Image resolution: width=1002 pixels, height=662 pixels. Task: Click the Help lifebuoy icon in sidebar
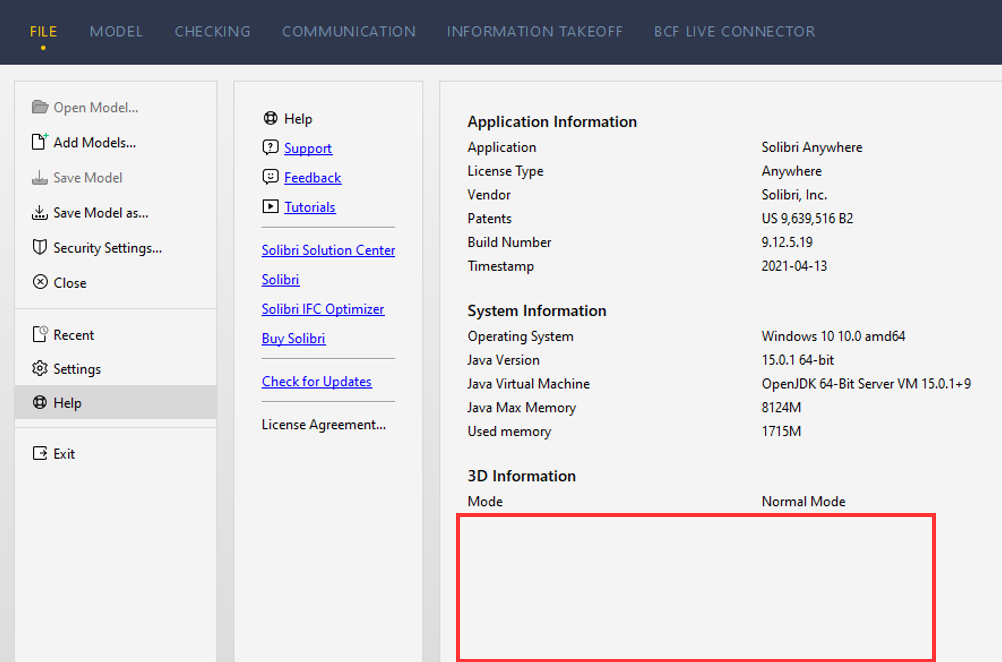40,402
